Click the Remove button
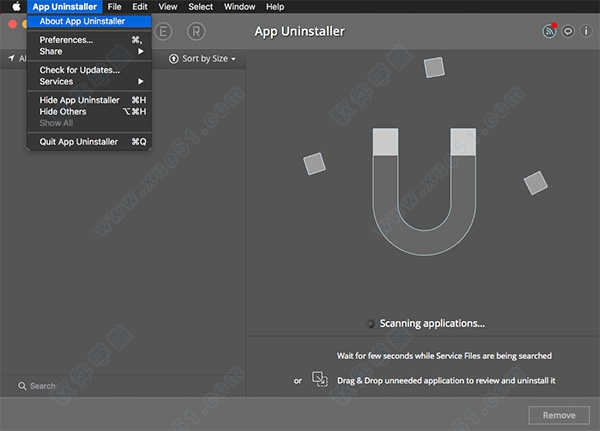 click(559, 415)
